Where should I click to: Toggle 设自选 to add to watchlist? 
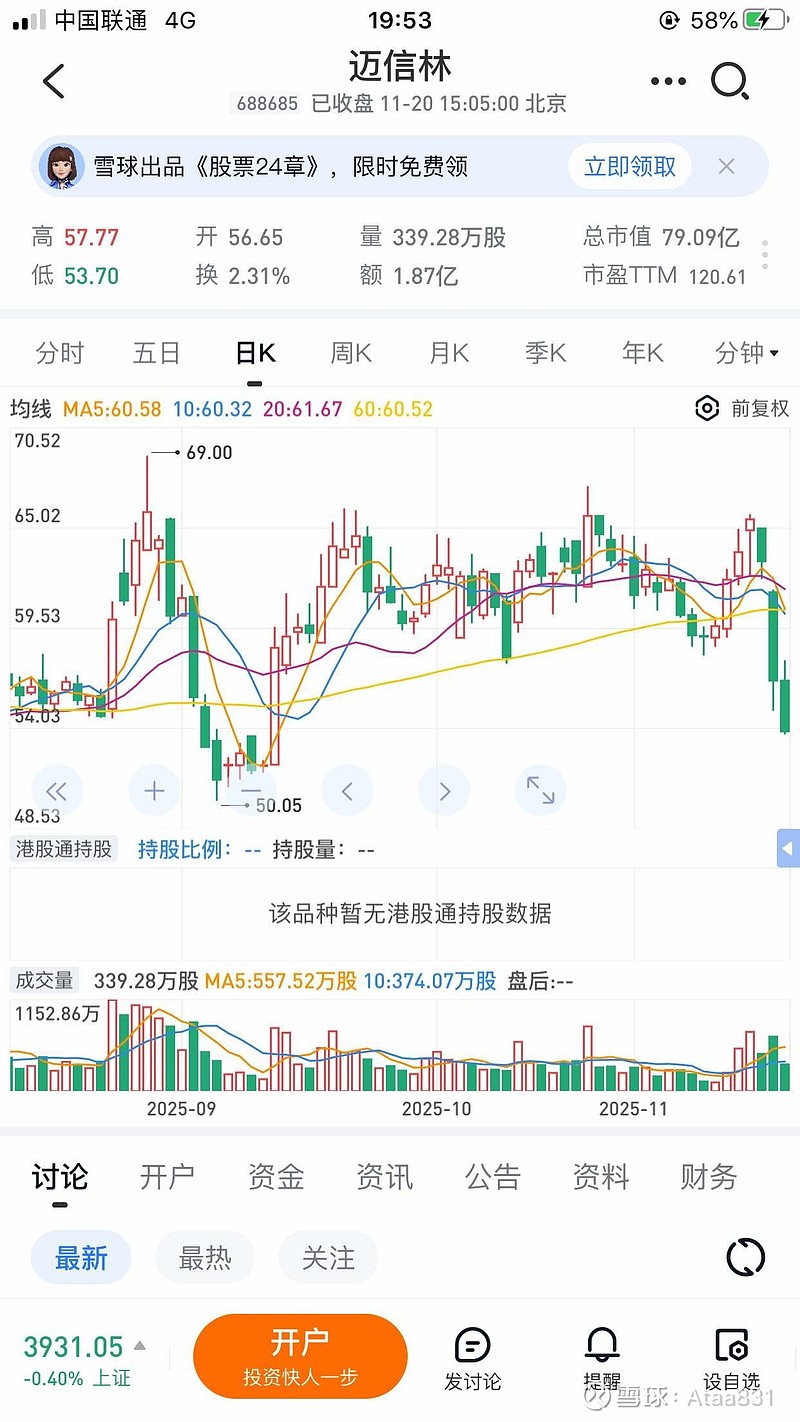(x=731, y=1357)
